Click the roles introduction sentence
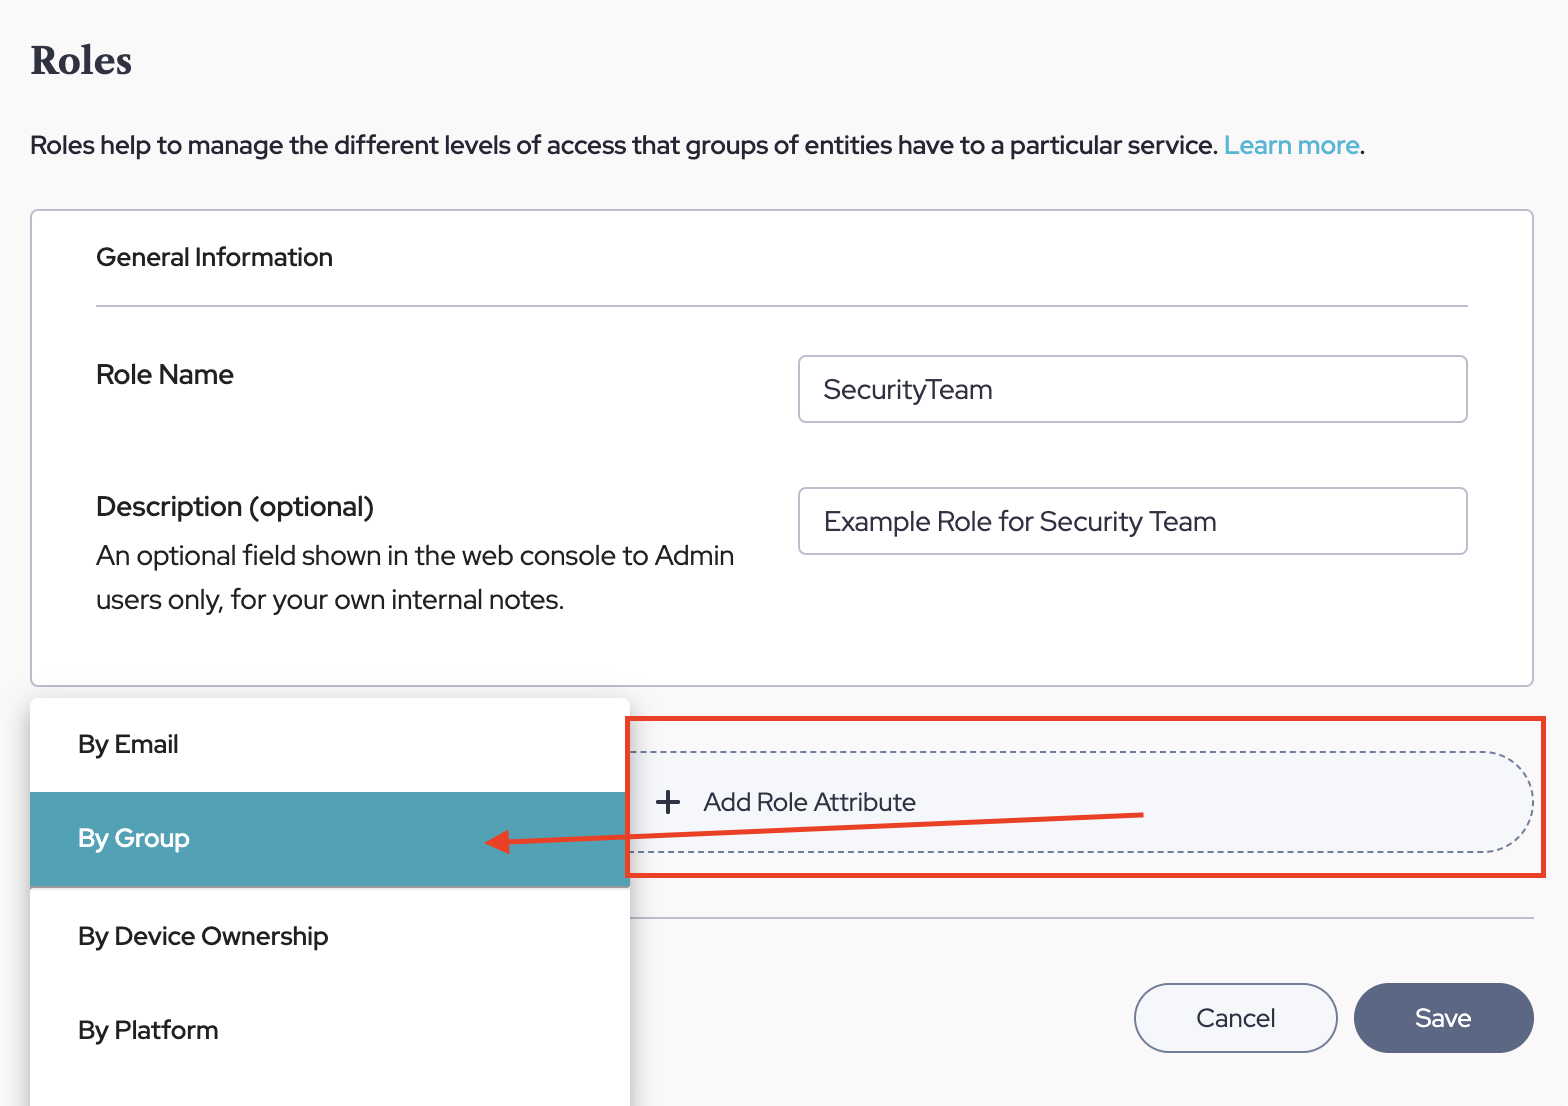This screenshot has height=1106, width=1568. 623,146
